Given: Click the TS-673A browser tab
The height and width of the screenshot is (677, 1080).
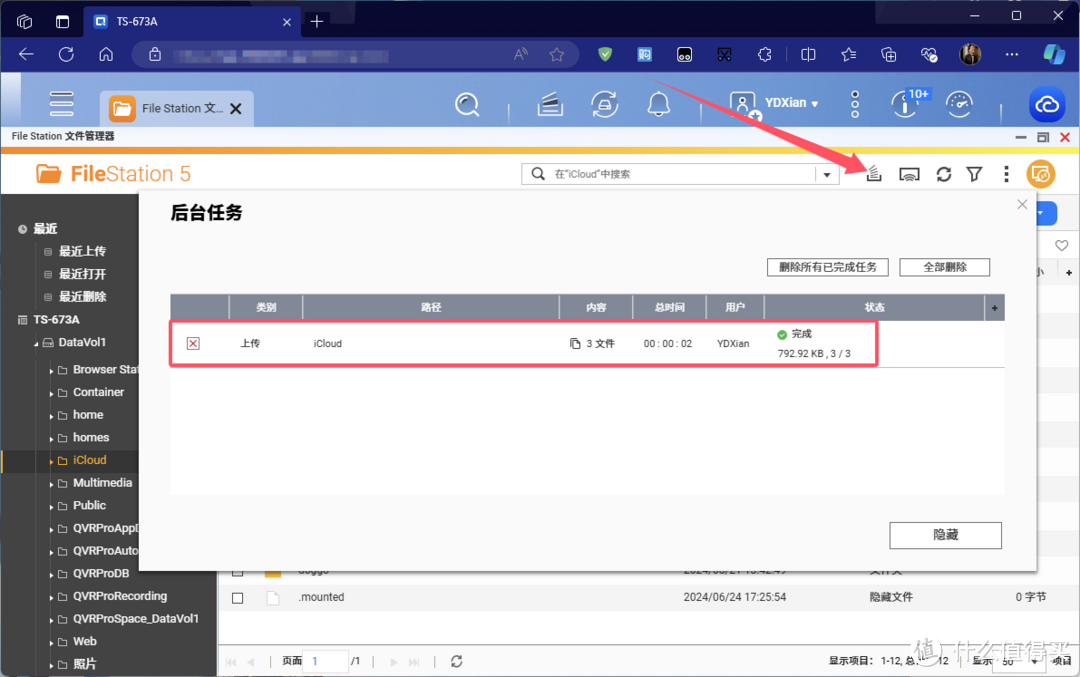Looking at the screenshot, I should (x=190, y=21).
